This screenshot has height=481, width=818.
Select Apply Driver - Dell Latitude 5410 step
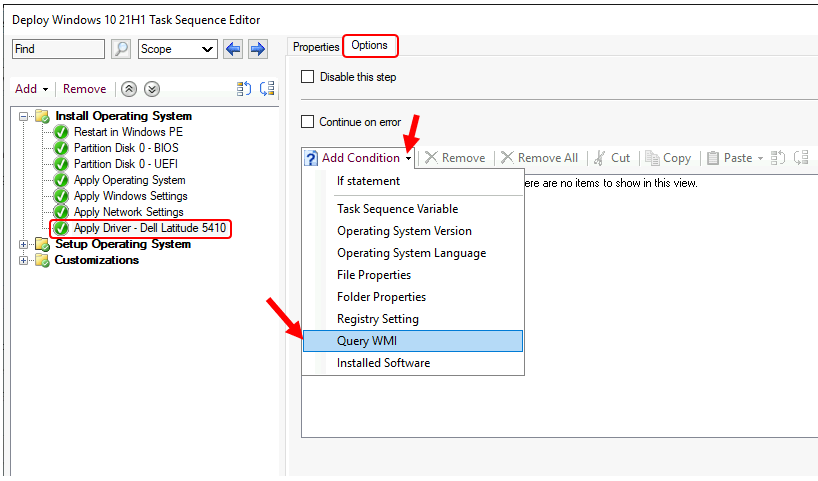(150, 229)
